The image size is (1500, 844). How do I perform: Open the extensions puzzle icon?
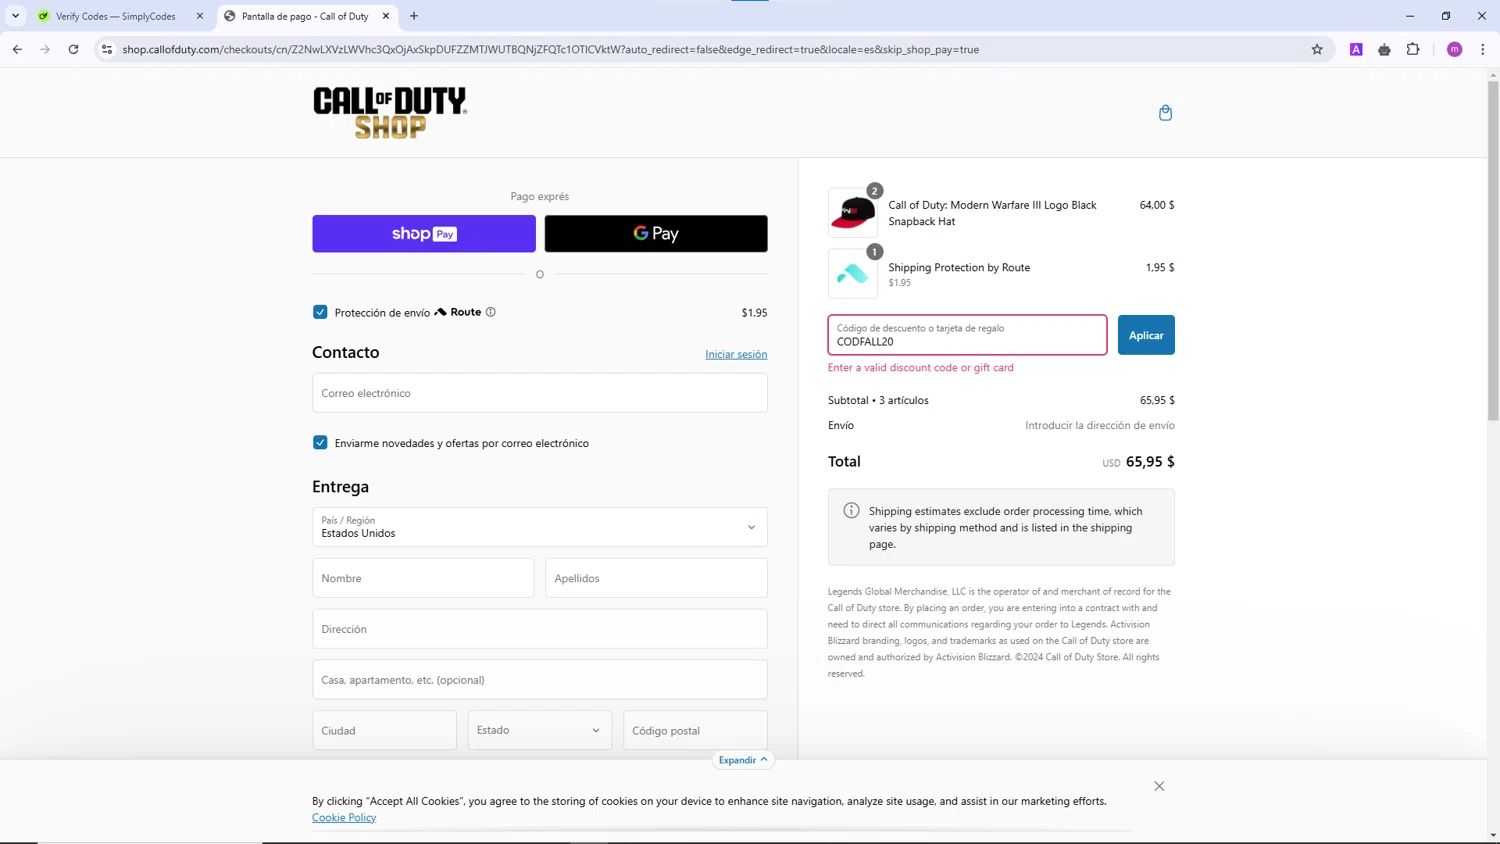pos(1413,49)
